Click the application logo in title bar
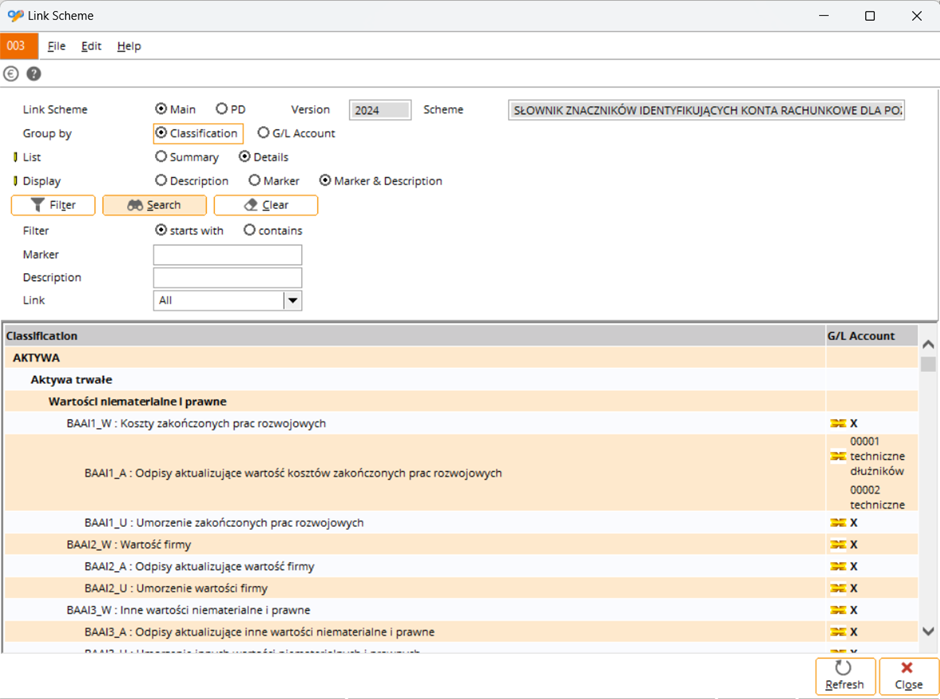The width and height of the screenshot is (940, 699). (15, 16)
